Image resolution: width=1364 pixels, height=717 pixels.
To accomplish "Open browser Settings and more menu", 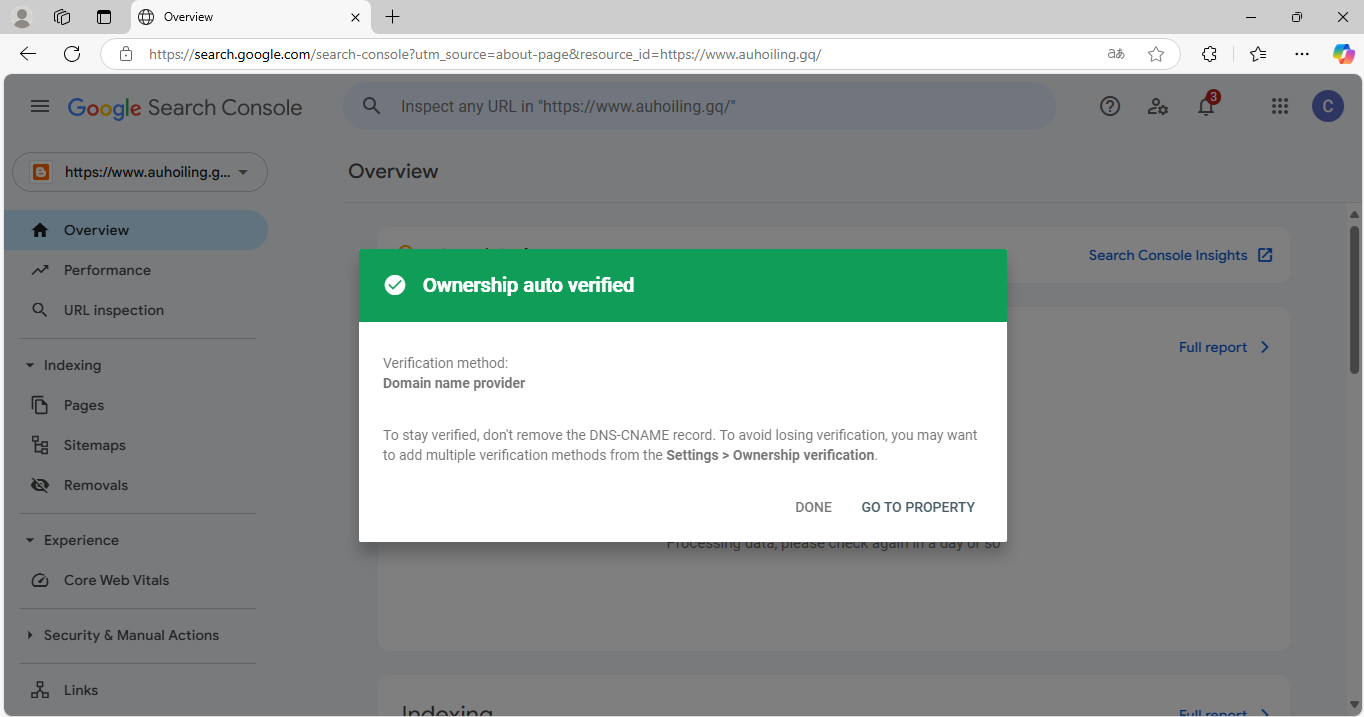I will click(x=1301, y=54).
